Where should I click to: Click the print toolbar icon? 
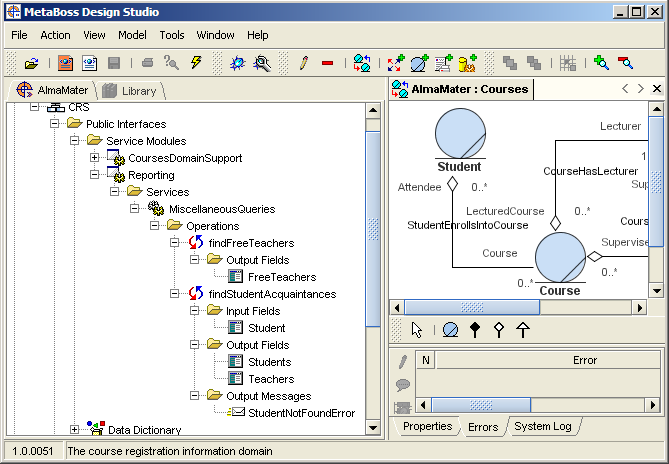(x=148, y=63)
